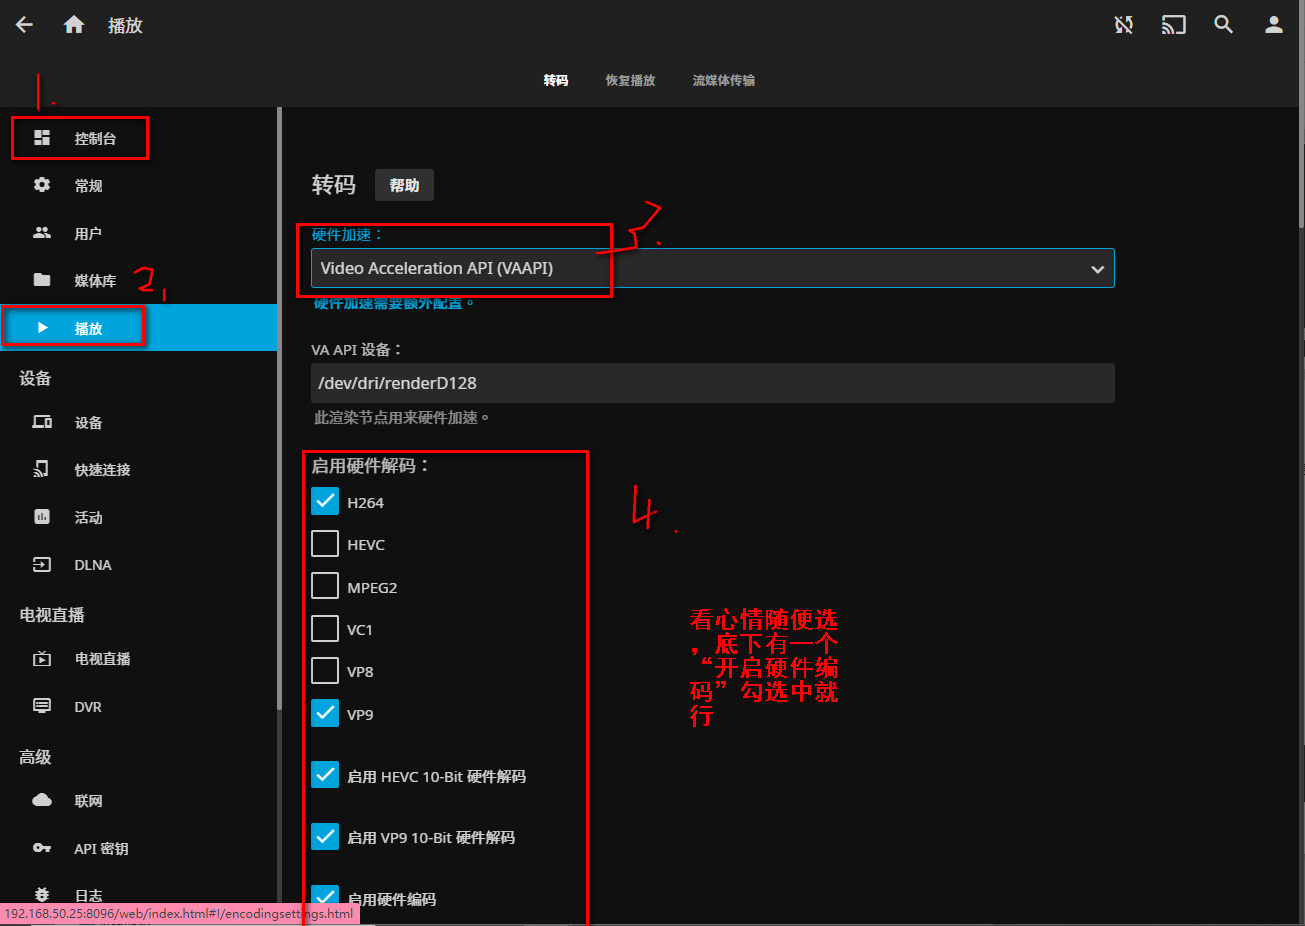The height and width of the screenshot is (926, 1305).
Task: Click the 设备 devices icon
Action: 42,422
